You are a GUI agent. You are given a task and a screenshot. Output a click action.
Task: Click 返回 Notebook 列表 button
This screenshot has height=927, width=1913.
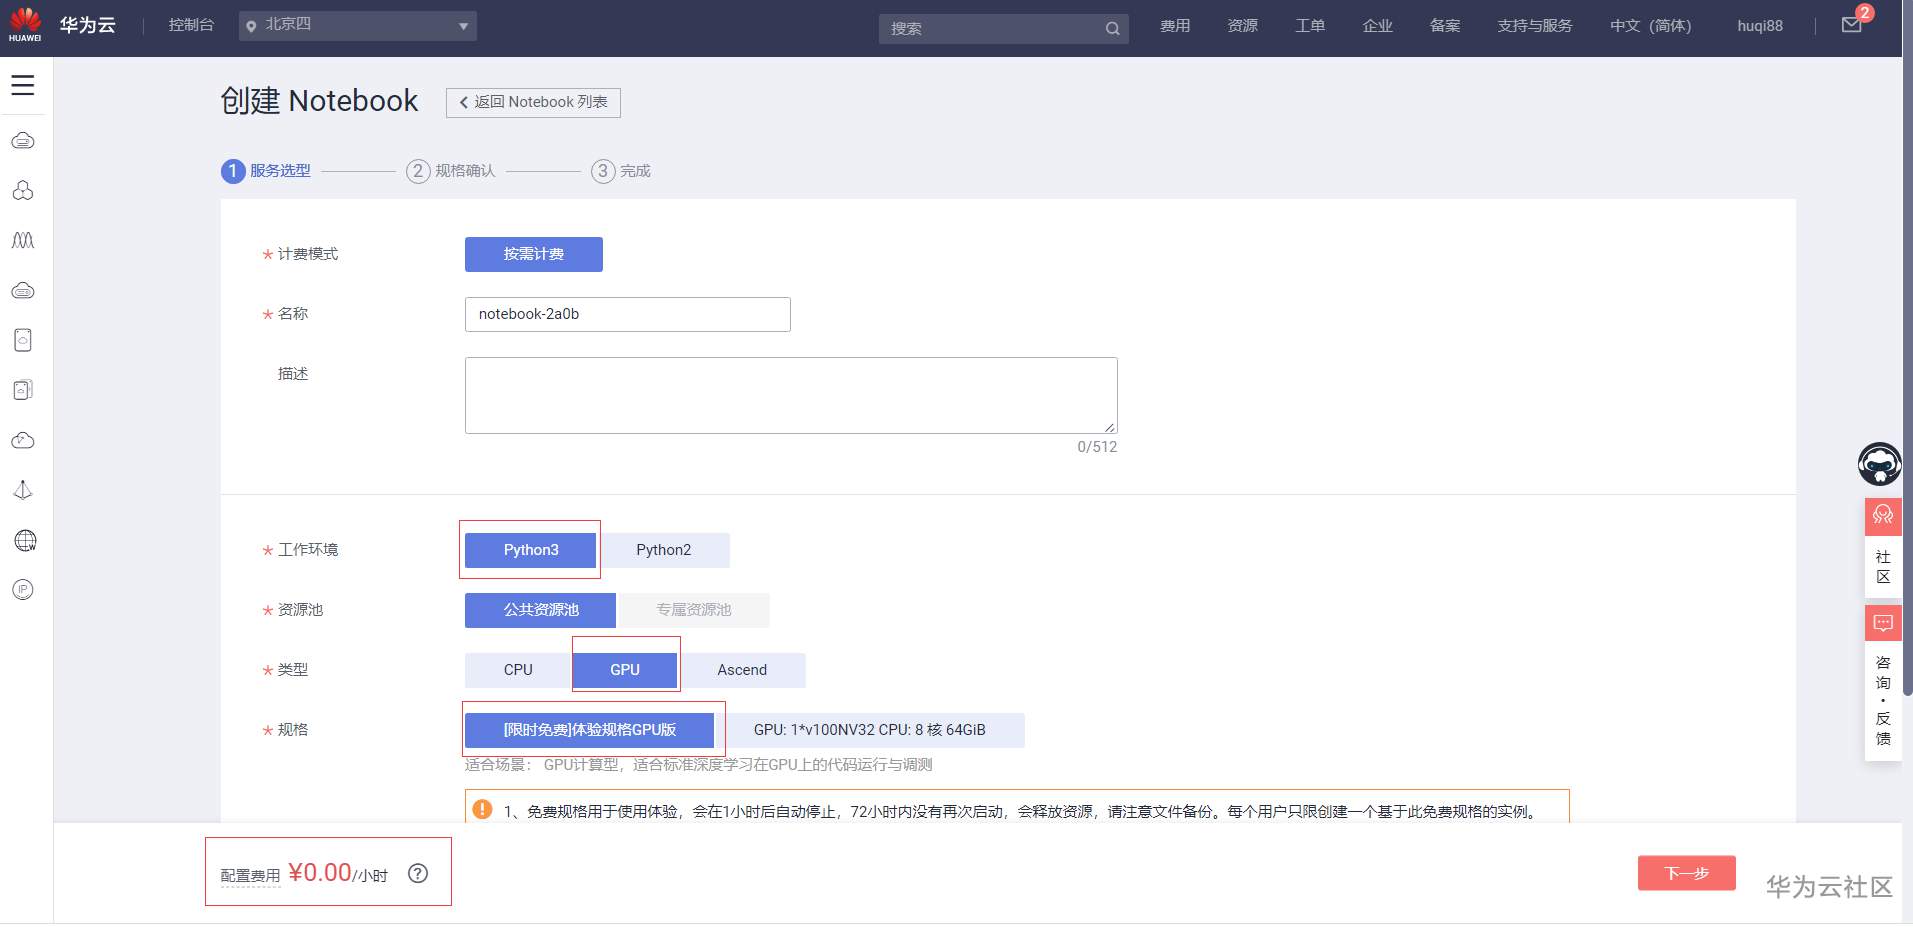(x=533, y=102)
